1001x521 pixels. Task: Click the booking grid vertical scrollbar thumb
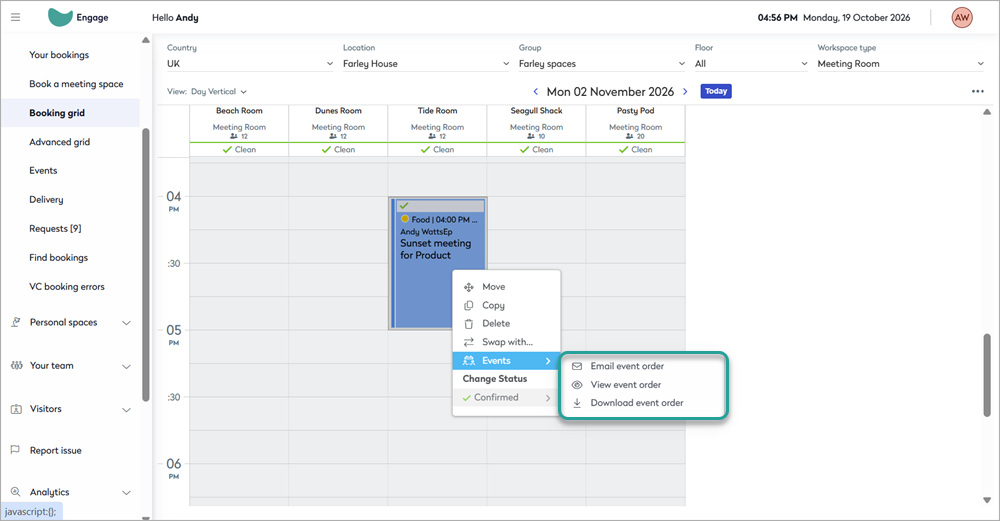[987, 375]
